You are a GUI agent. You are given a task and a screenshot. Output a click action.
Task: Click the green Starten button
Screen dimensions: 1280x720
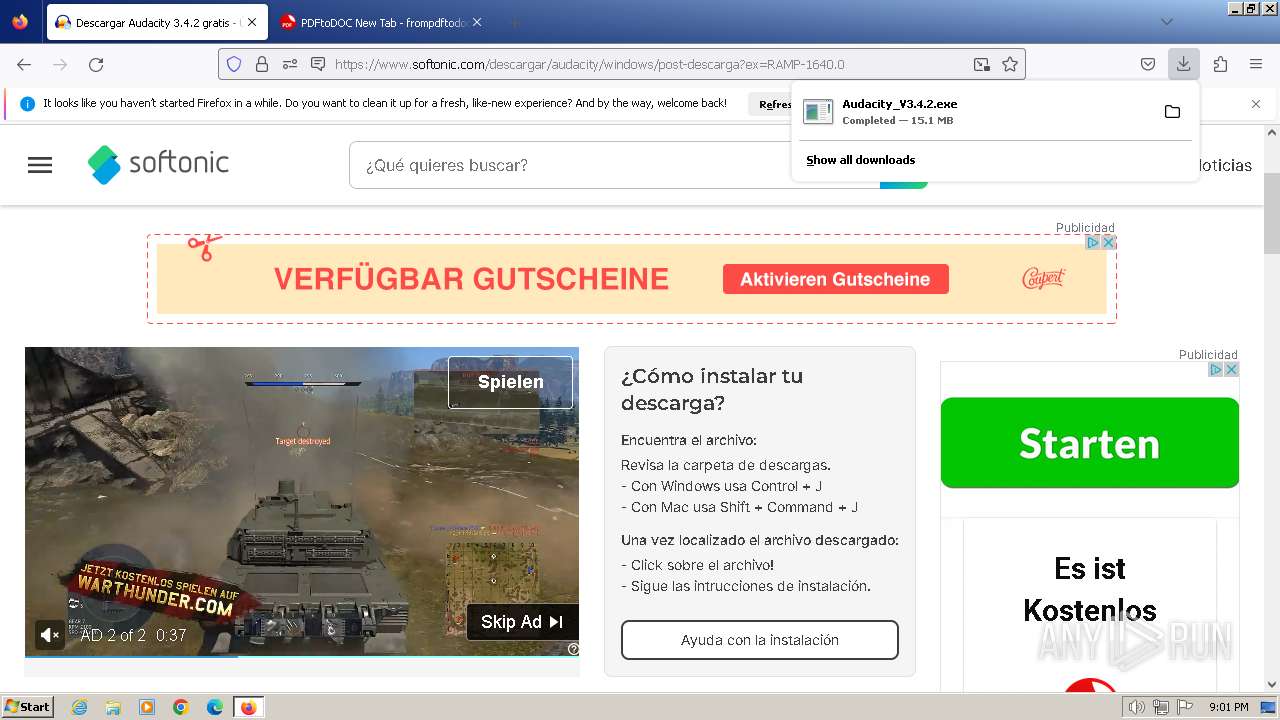(1090, 443)
